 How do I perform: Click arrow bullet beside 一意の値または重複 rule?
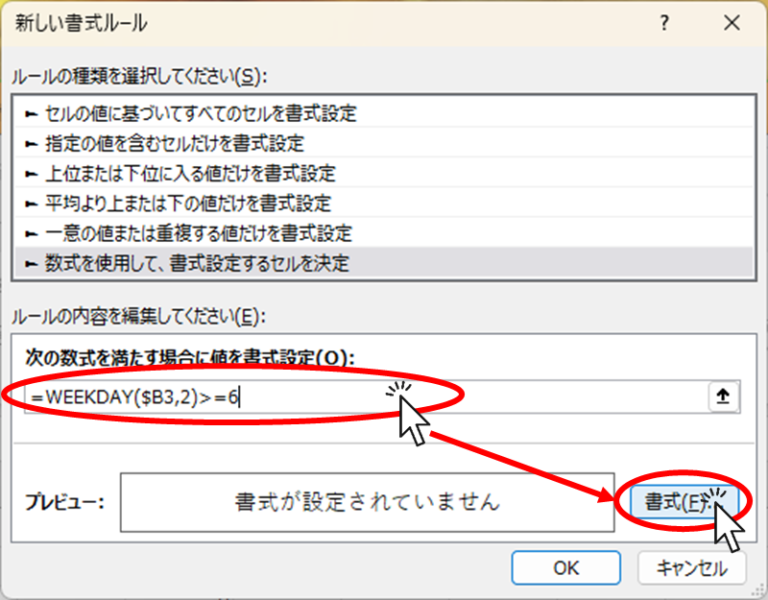pyautogui.click(x=31, y=234)
